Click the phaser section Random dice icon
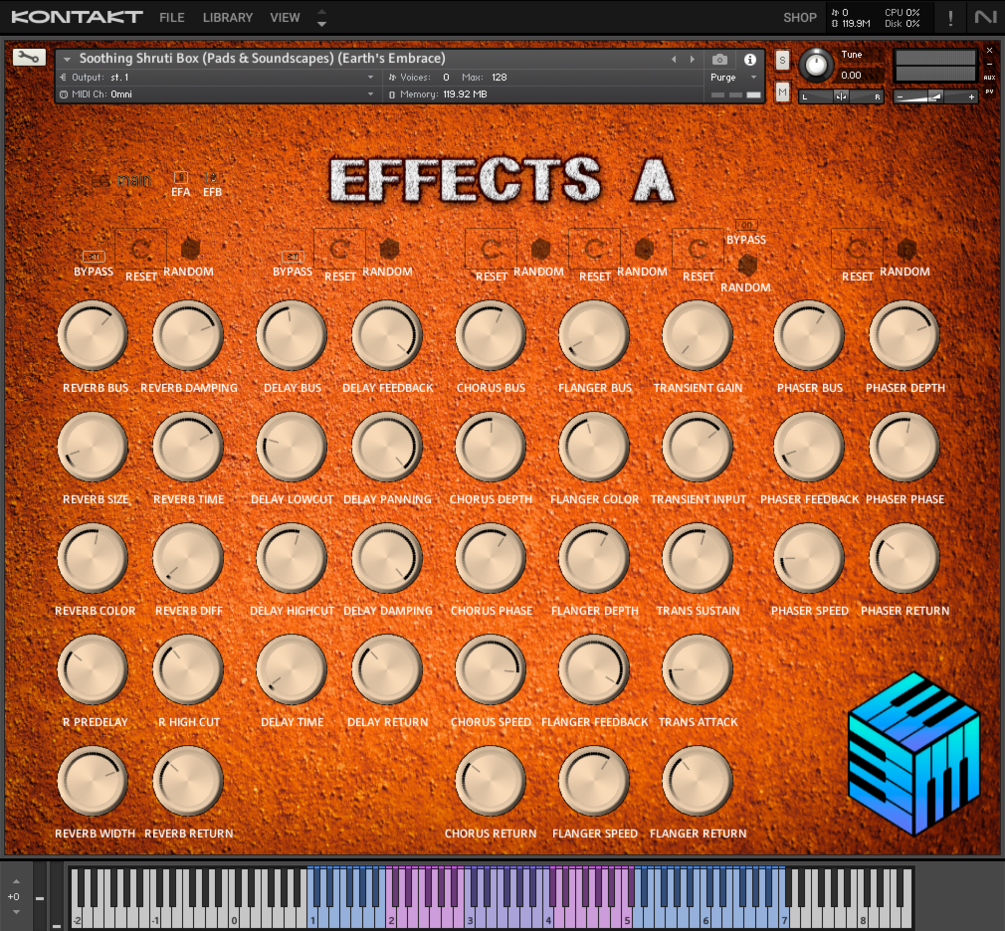1005x931 pixels. (906, 248)
